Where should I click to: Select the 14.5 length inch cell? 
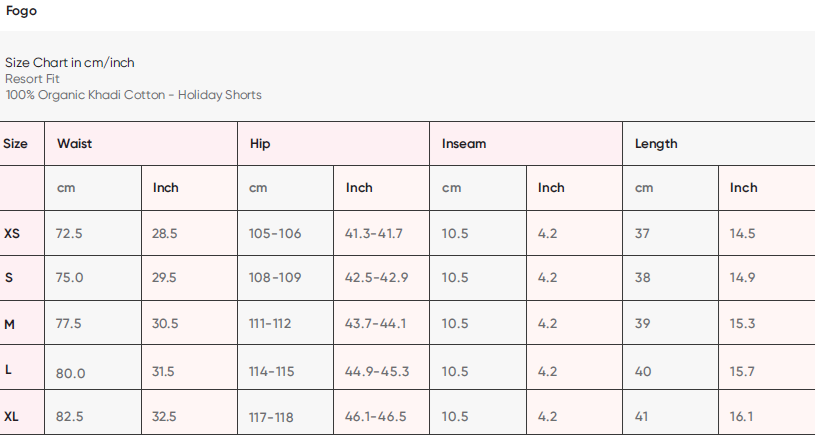(x=742, y=234)
